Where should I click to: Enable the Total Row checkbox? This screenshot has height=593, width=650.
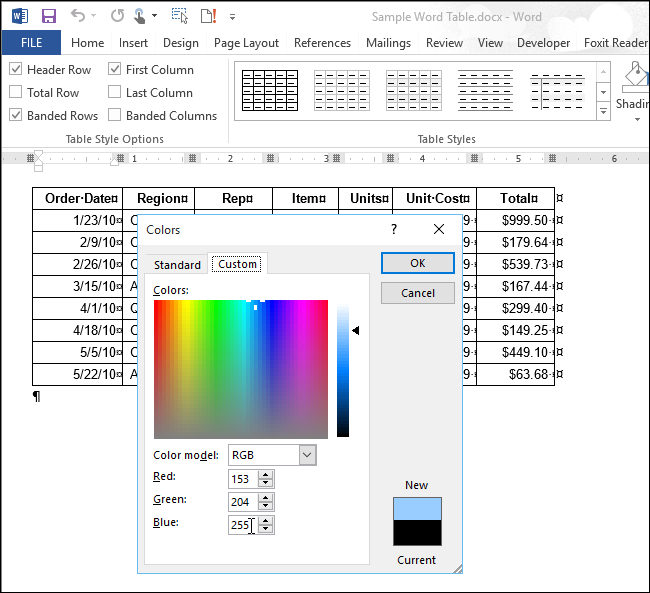point(15,93)
